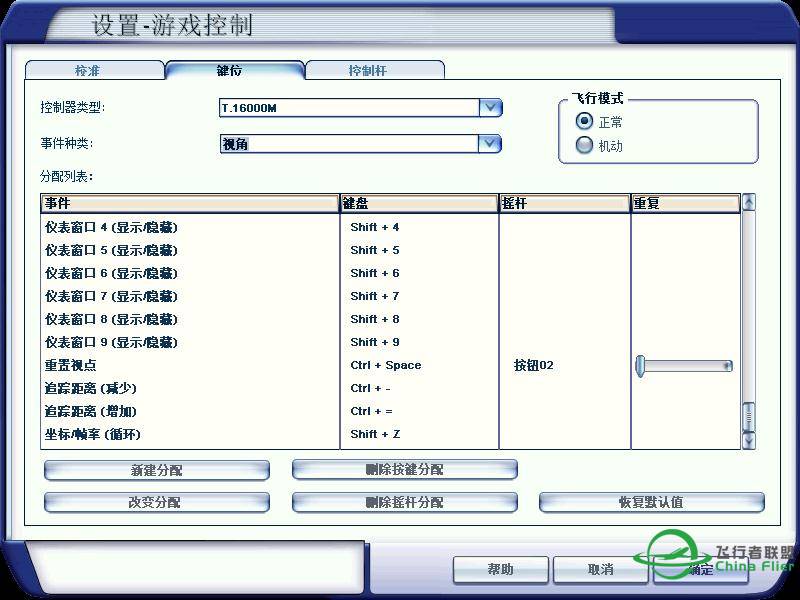Viewport: 800px width, 600px height.
Task: Click the 删除按键分配 button
Action: pyautogui.click(x=404, y=469)
